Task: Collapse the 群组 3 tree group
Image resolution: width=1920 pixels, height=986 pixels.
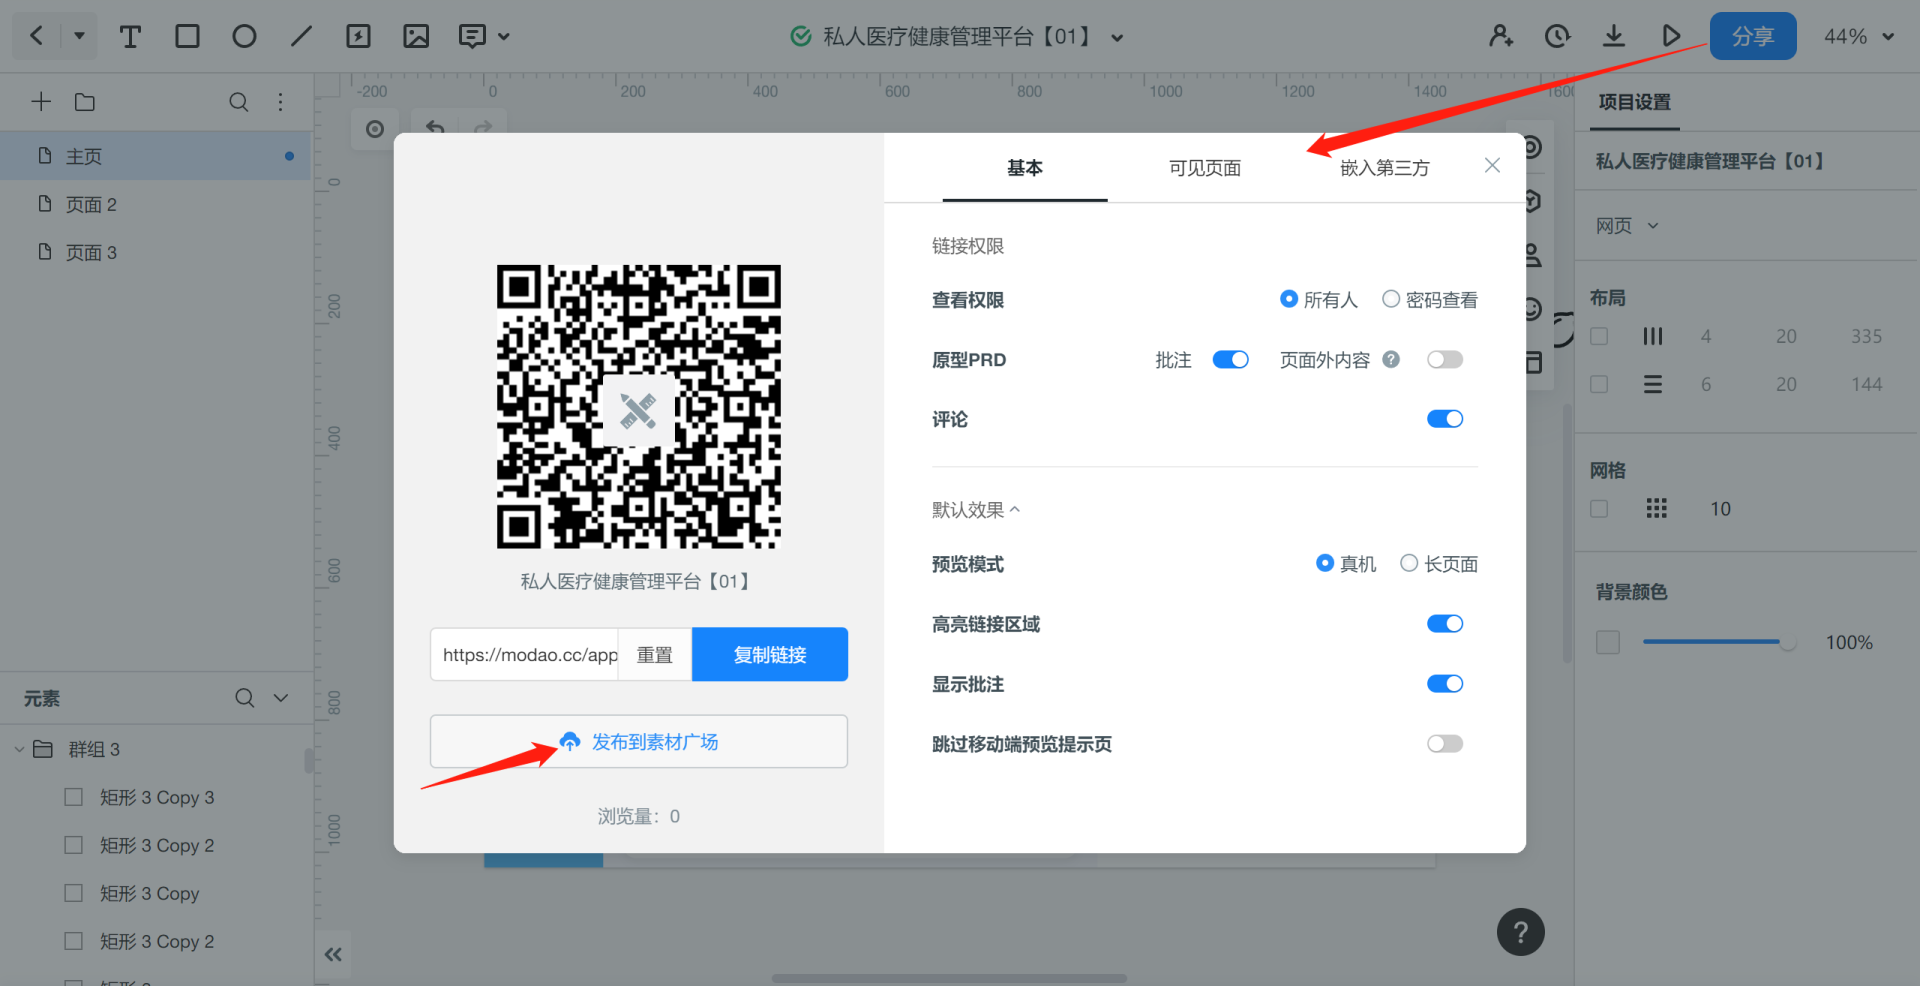Action: pos(19,749)
